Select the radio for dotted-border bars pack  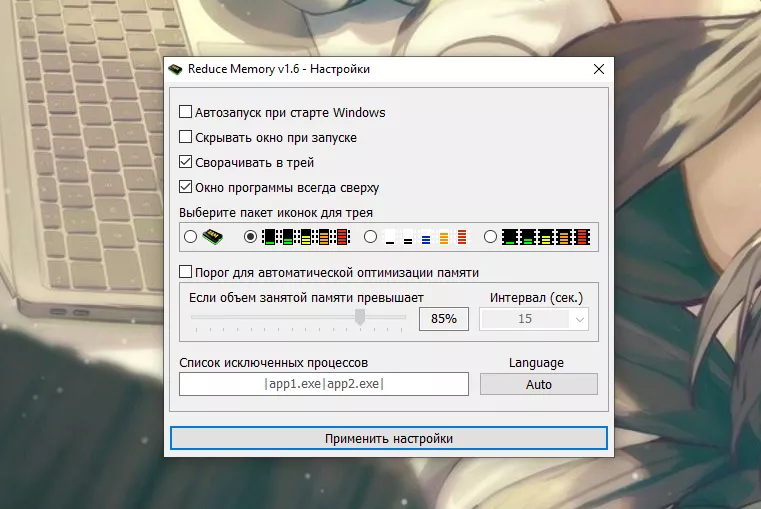coord(250,237)
